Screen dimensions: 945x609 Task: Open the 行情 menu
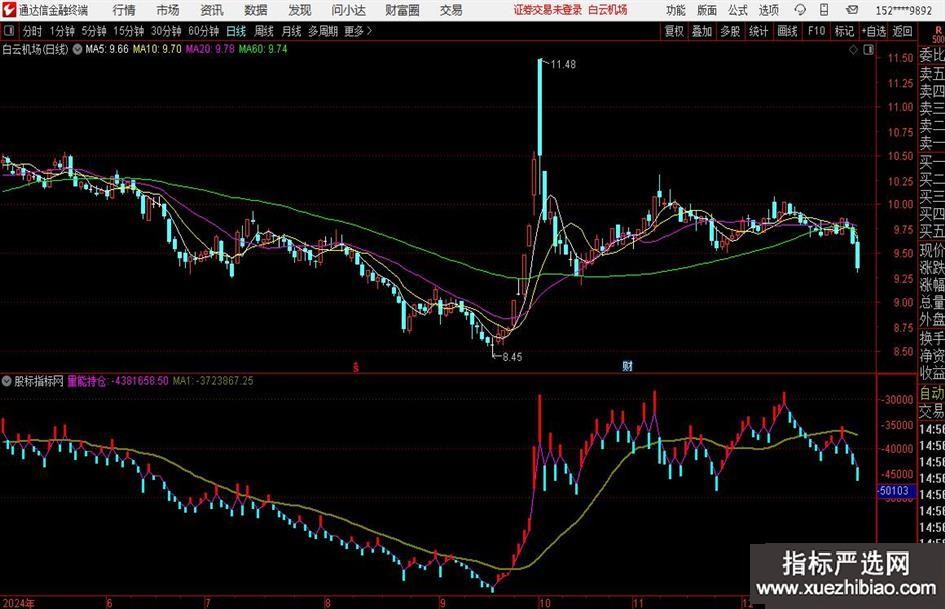point(124,10)
